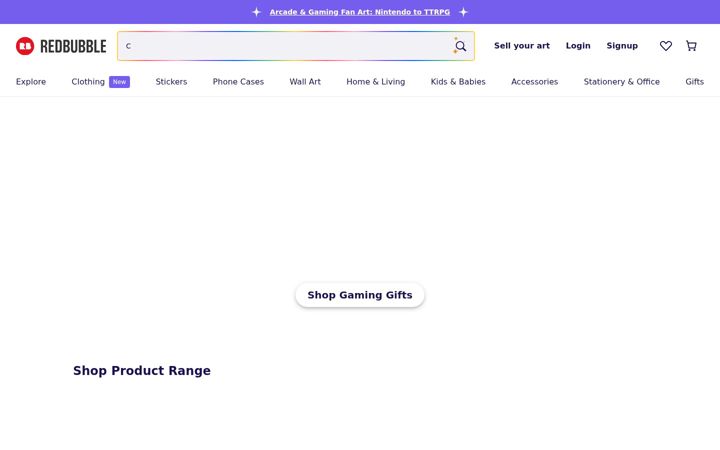Open the Kids & Babies category
The width and height of the screenshot is (720, 450).
pyautogui.click(x=458, y=82)
